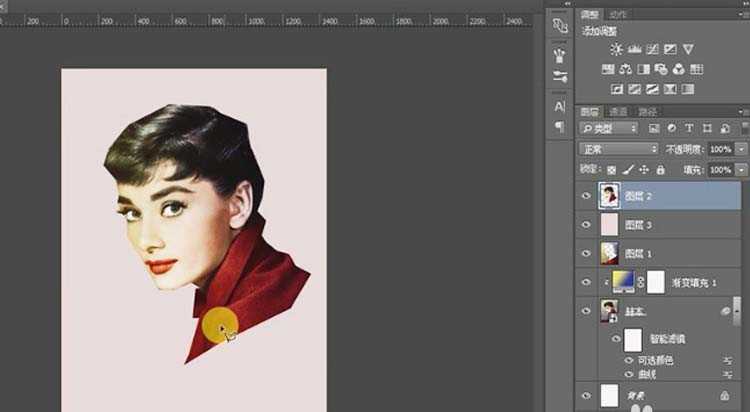750x412 pixels.
Task: Open the Character panel (A| icon)
Action: 560,107
